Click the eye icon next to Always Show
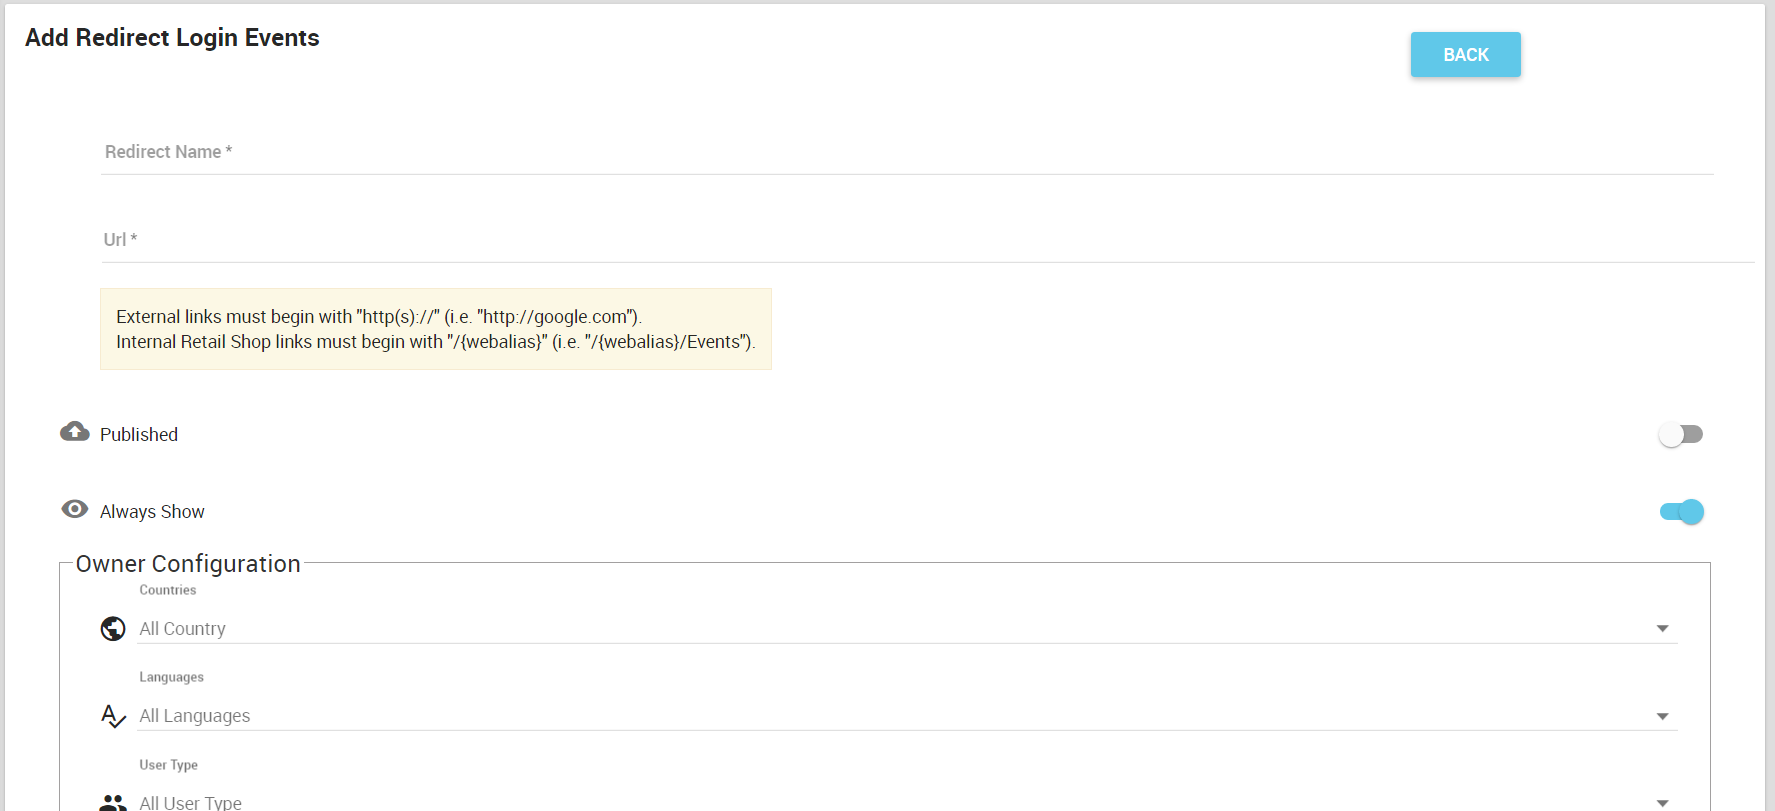The width and height of the screenshot is (1775, 811). [75, 509]
